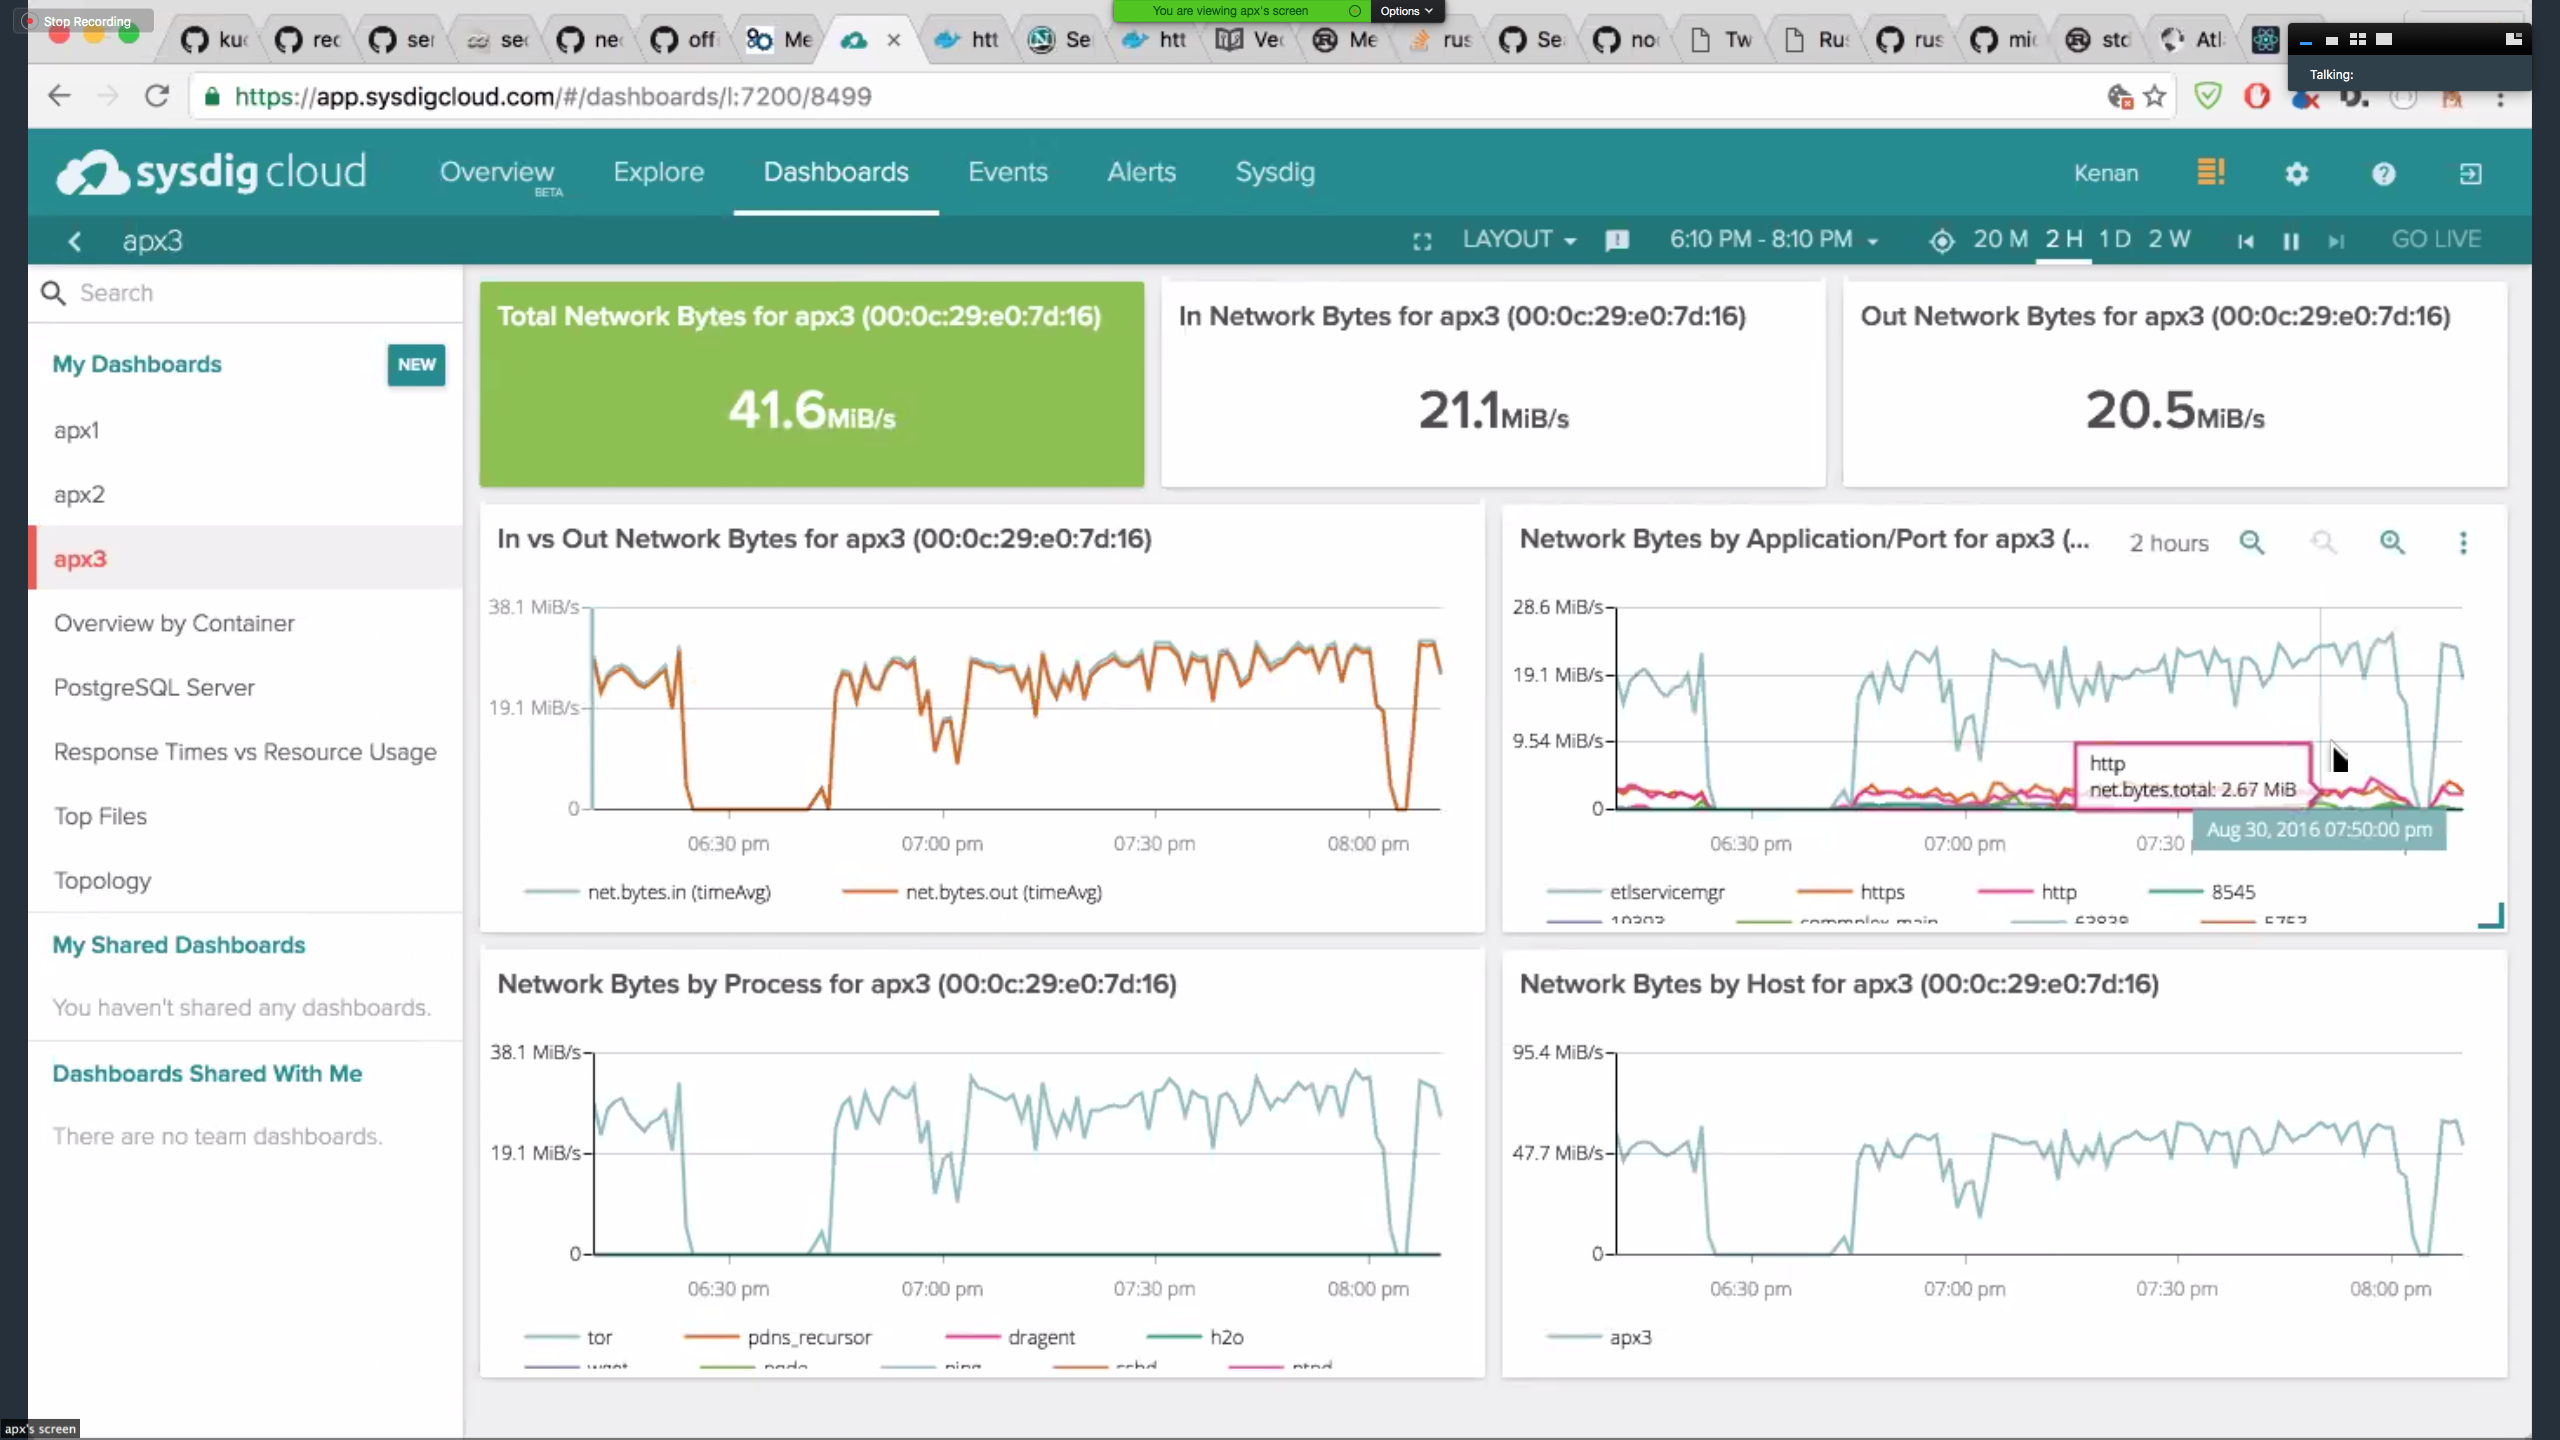Open the notifications list icon next to Kenan
The width and height of the screenshot is (2560, 1440).
(2210, 173)
